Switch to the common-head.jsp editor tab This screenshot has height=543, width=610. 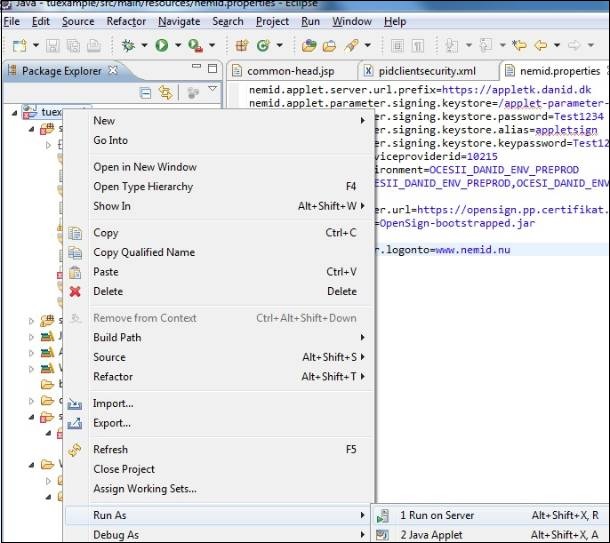[291, 71]
